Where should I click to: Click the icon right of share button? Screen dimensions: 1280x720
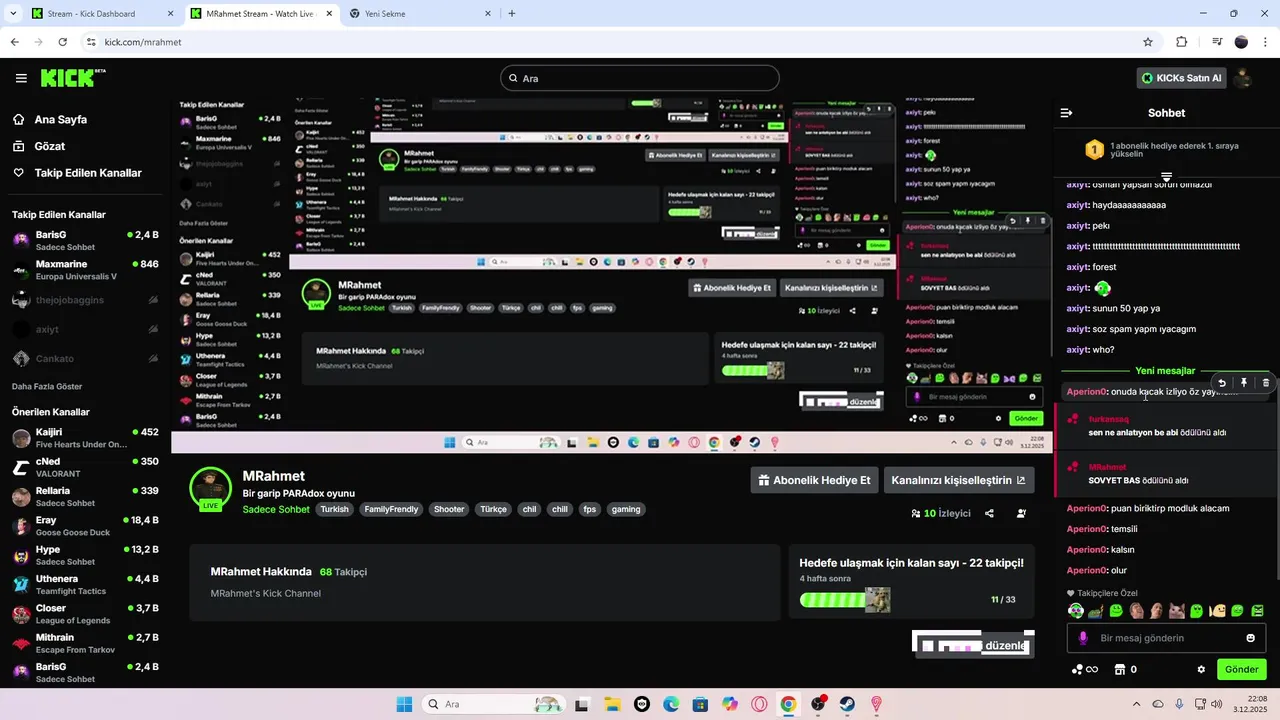coord(1021,513)
